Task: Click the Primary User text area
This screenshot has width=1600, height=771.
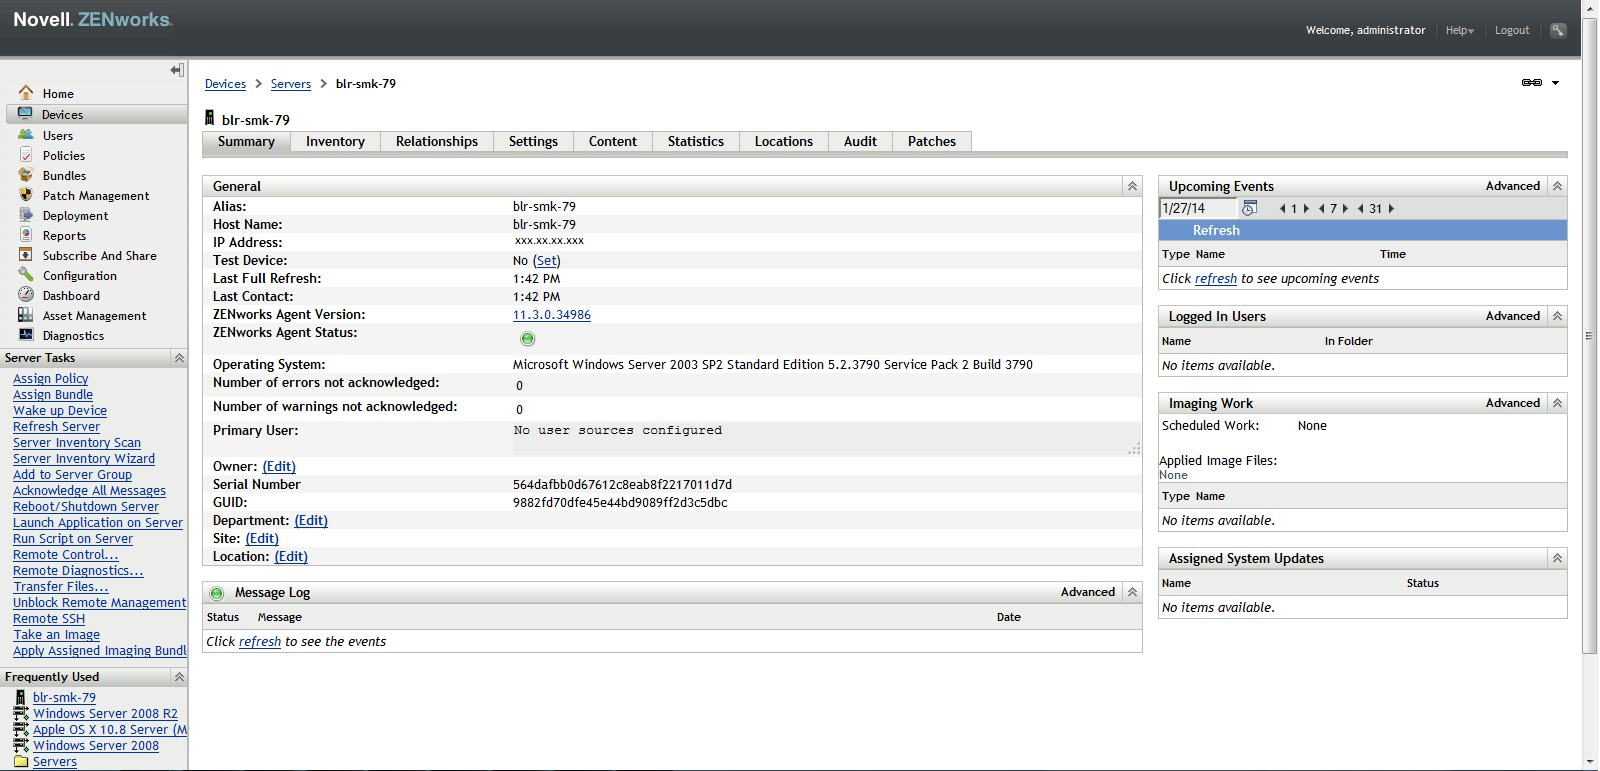Action: [x=826, y=439]
